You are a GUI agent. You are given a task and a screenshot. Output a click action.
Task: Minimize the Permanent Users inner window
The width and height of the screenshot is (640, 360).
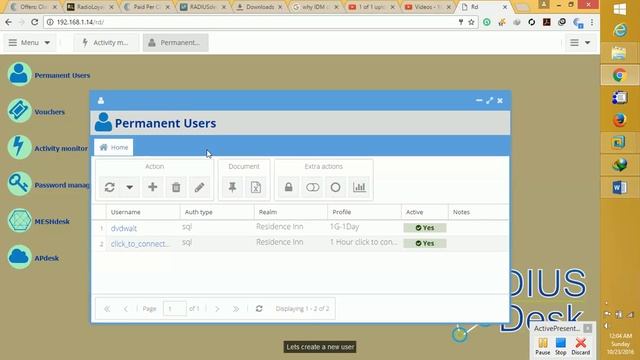(x=479, y=100)
